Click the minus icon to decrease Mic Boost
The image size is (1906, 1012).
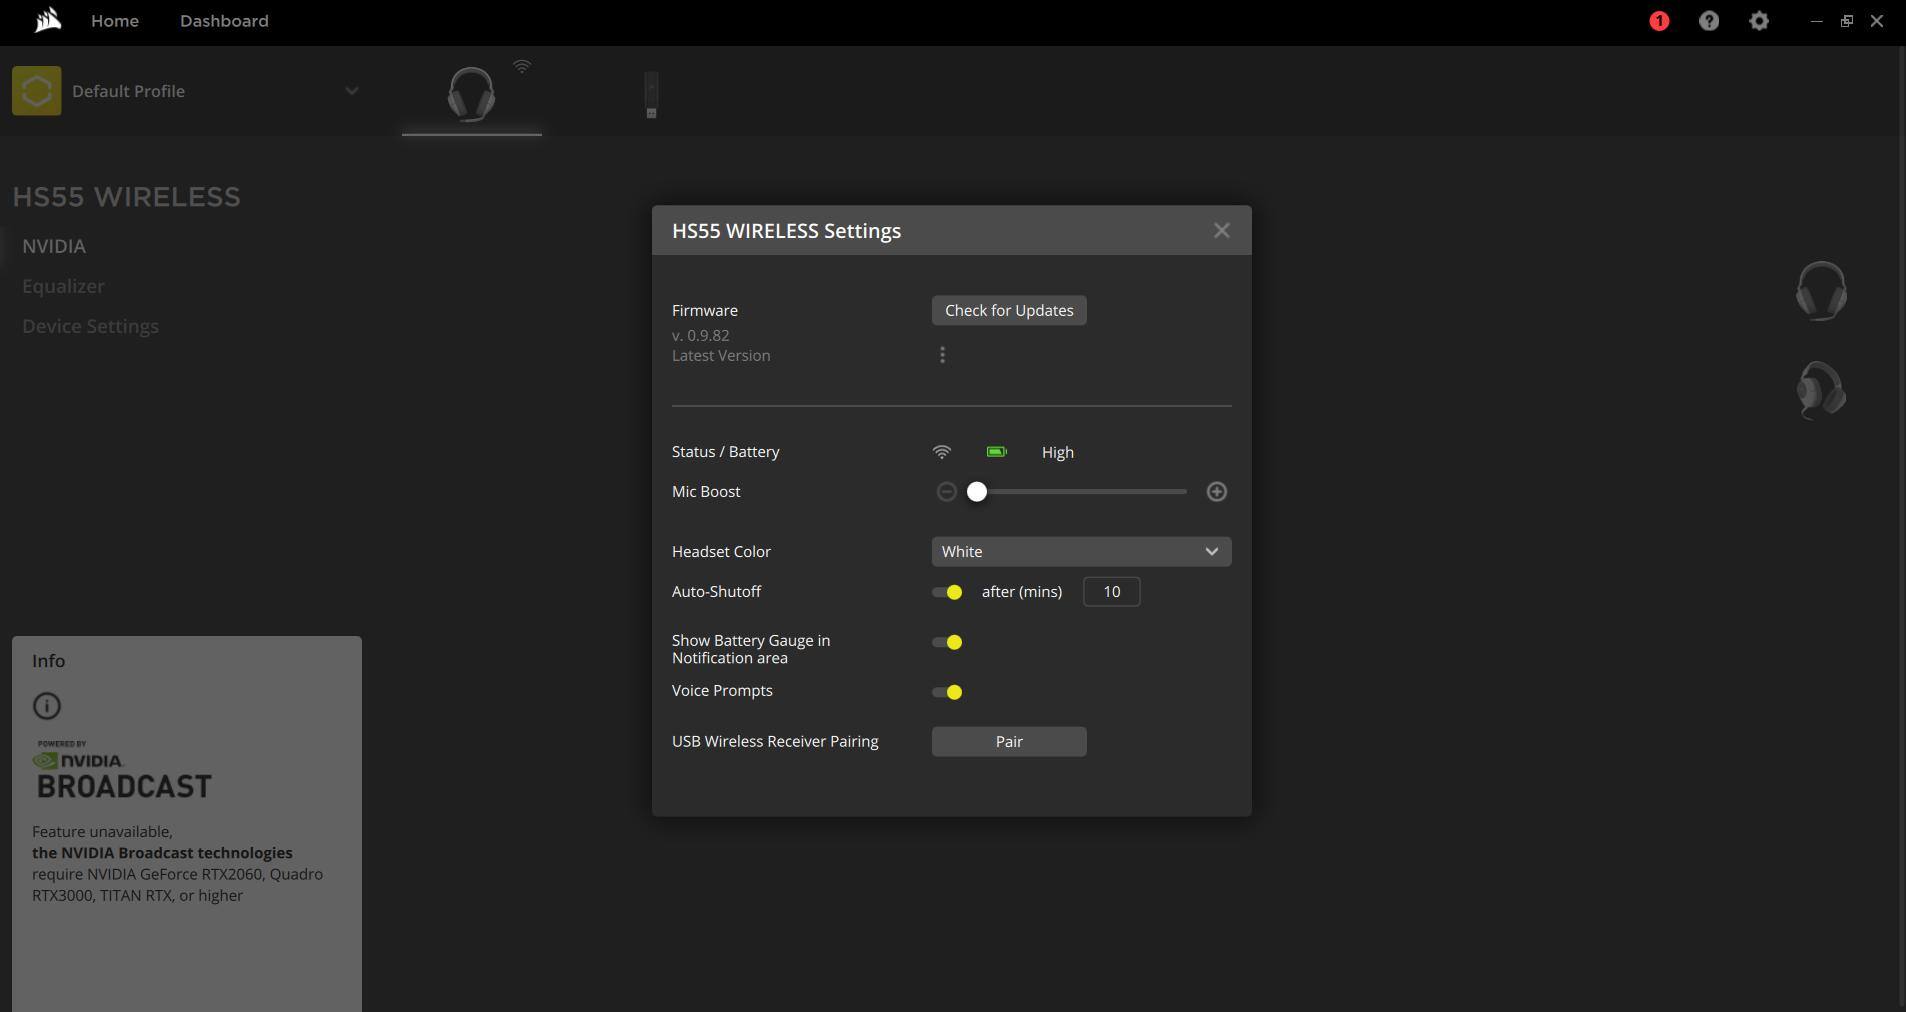(x=946, y=492)
